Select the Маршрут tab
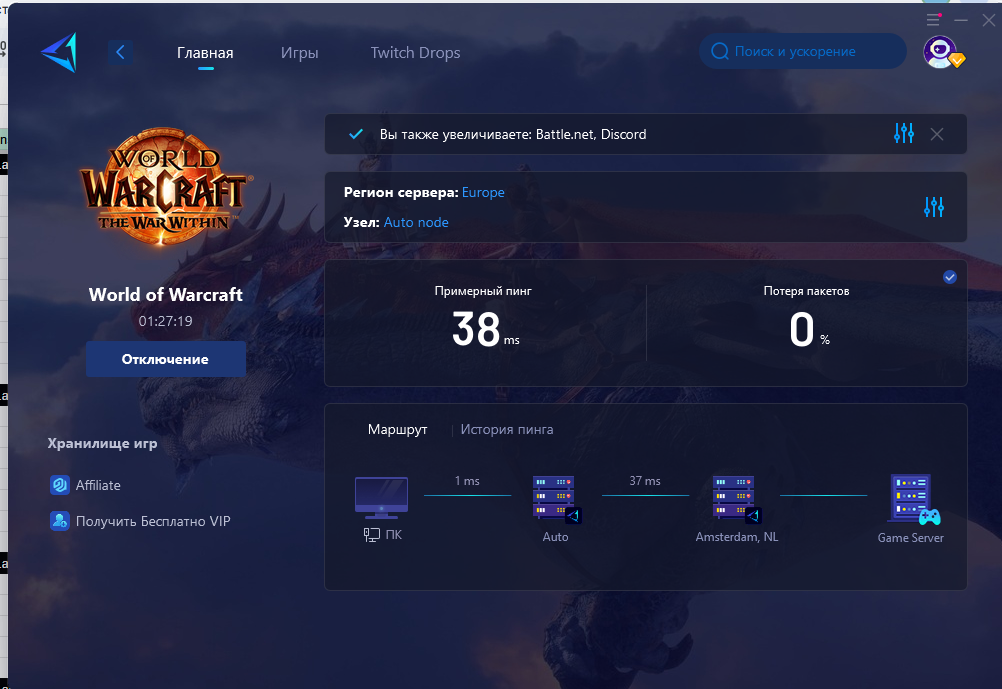This screenshot has height=689, width=1002. coord(397,430)
